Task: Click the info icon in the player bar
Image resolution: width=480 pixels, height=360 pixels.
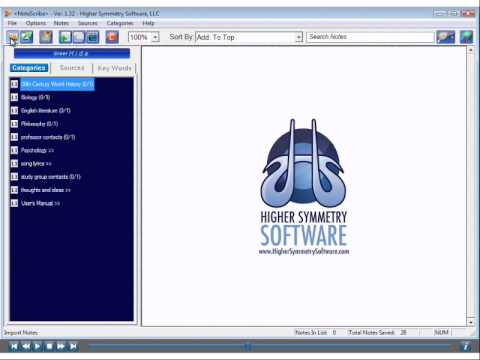Action: click(466, 346)
